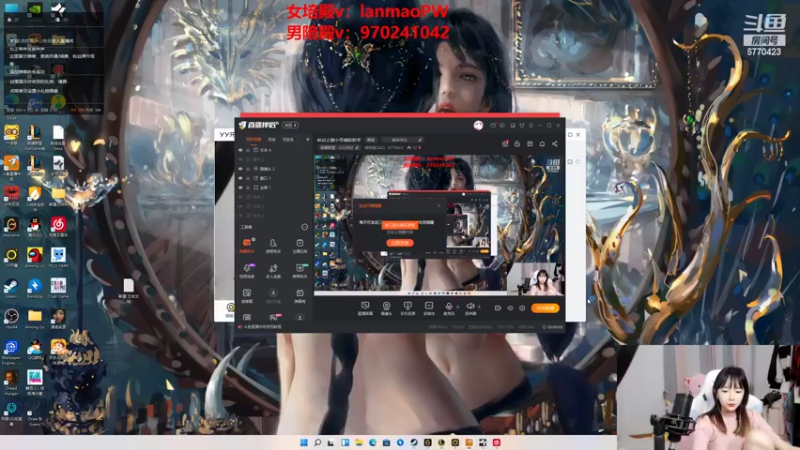The width and height of the screenshot is (800, 450).
Task: Open Steam desktop shortcut
Action: (x=11, y=286)
